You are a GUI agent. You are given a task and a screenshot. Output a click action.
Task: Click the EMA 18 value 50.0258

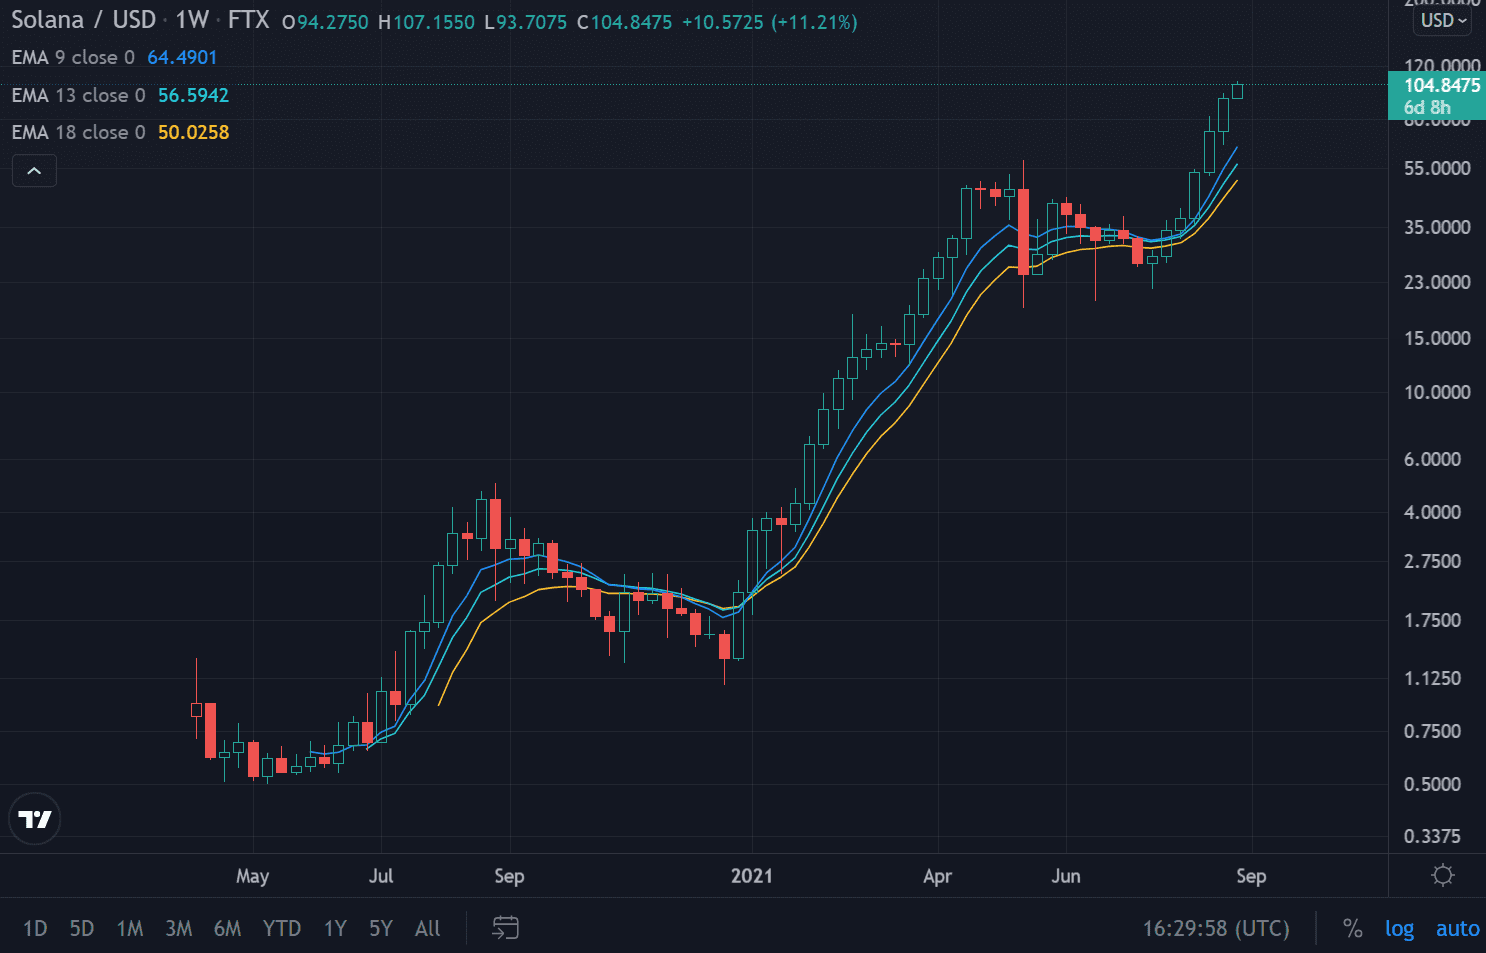193,132
